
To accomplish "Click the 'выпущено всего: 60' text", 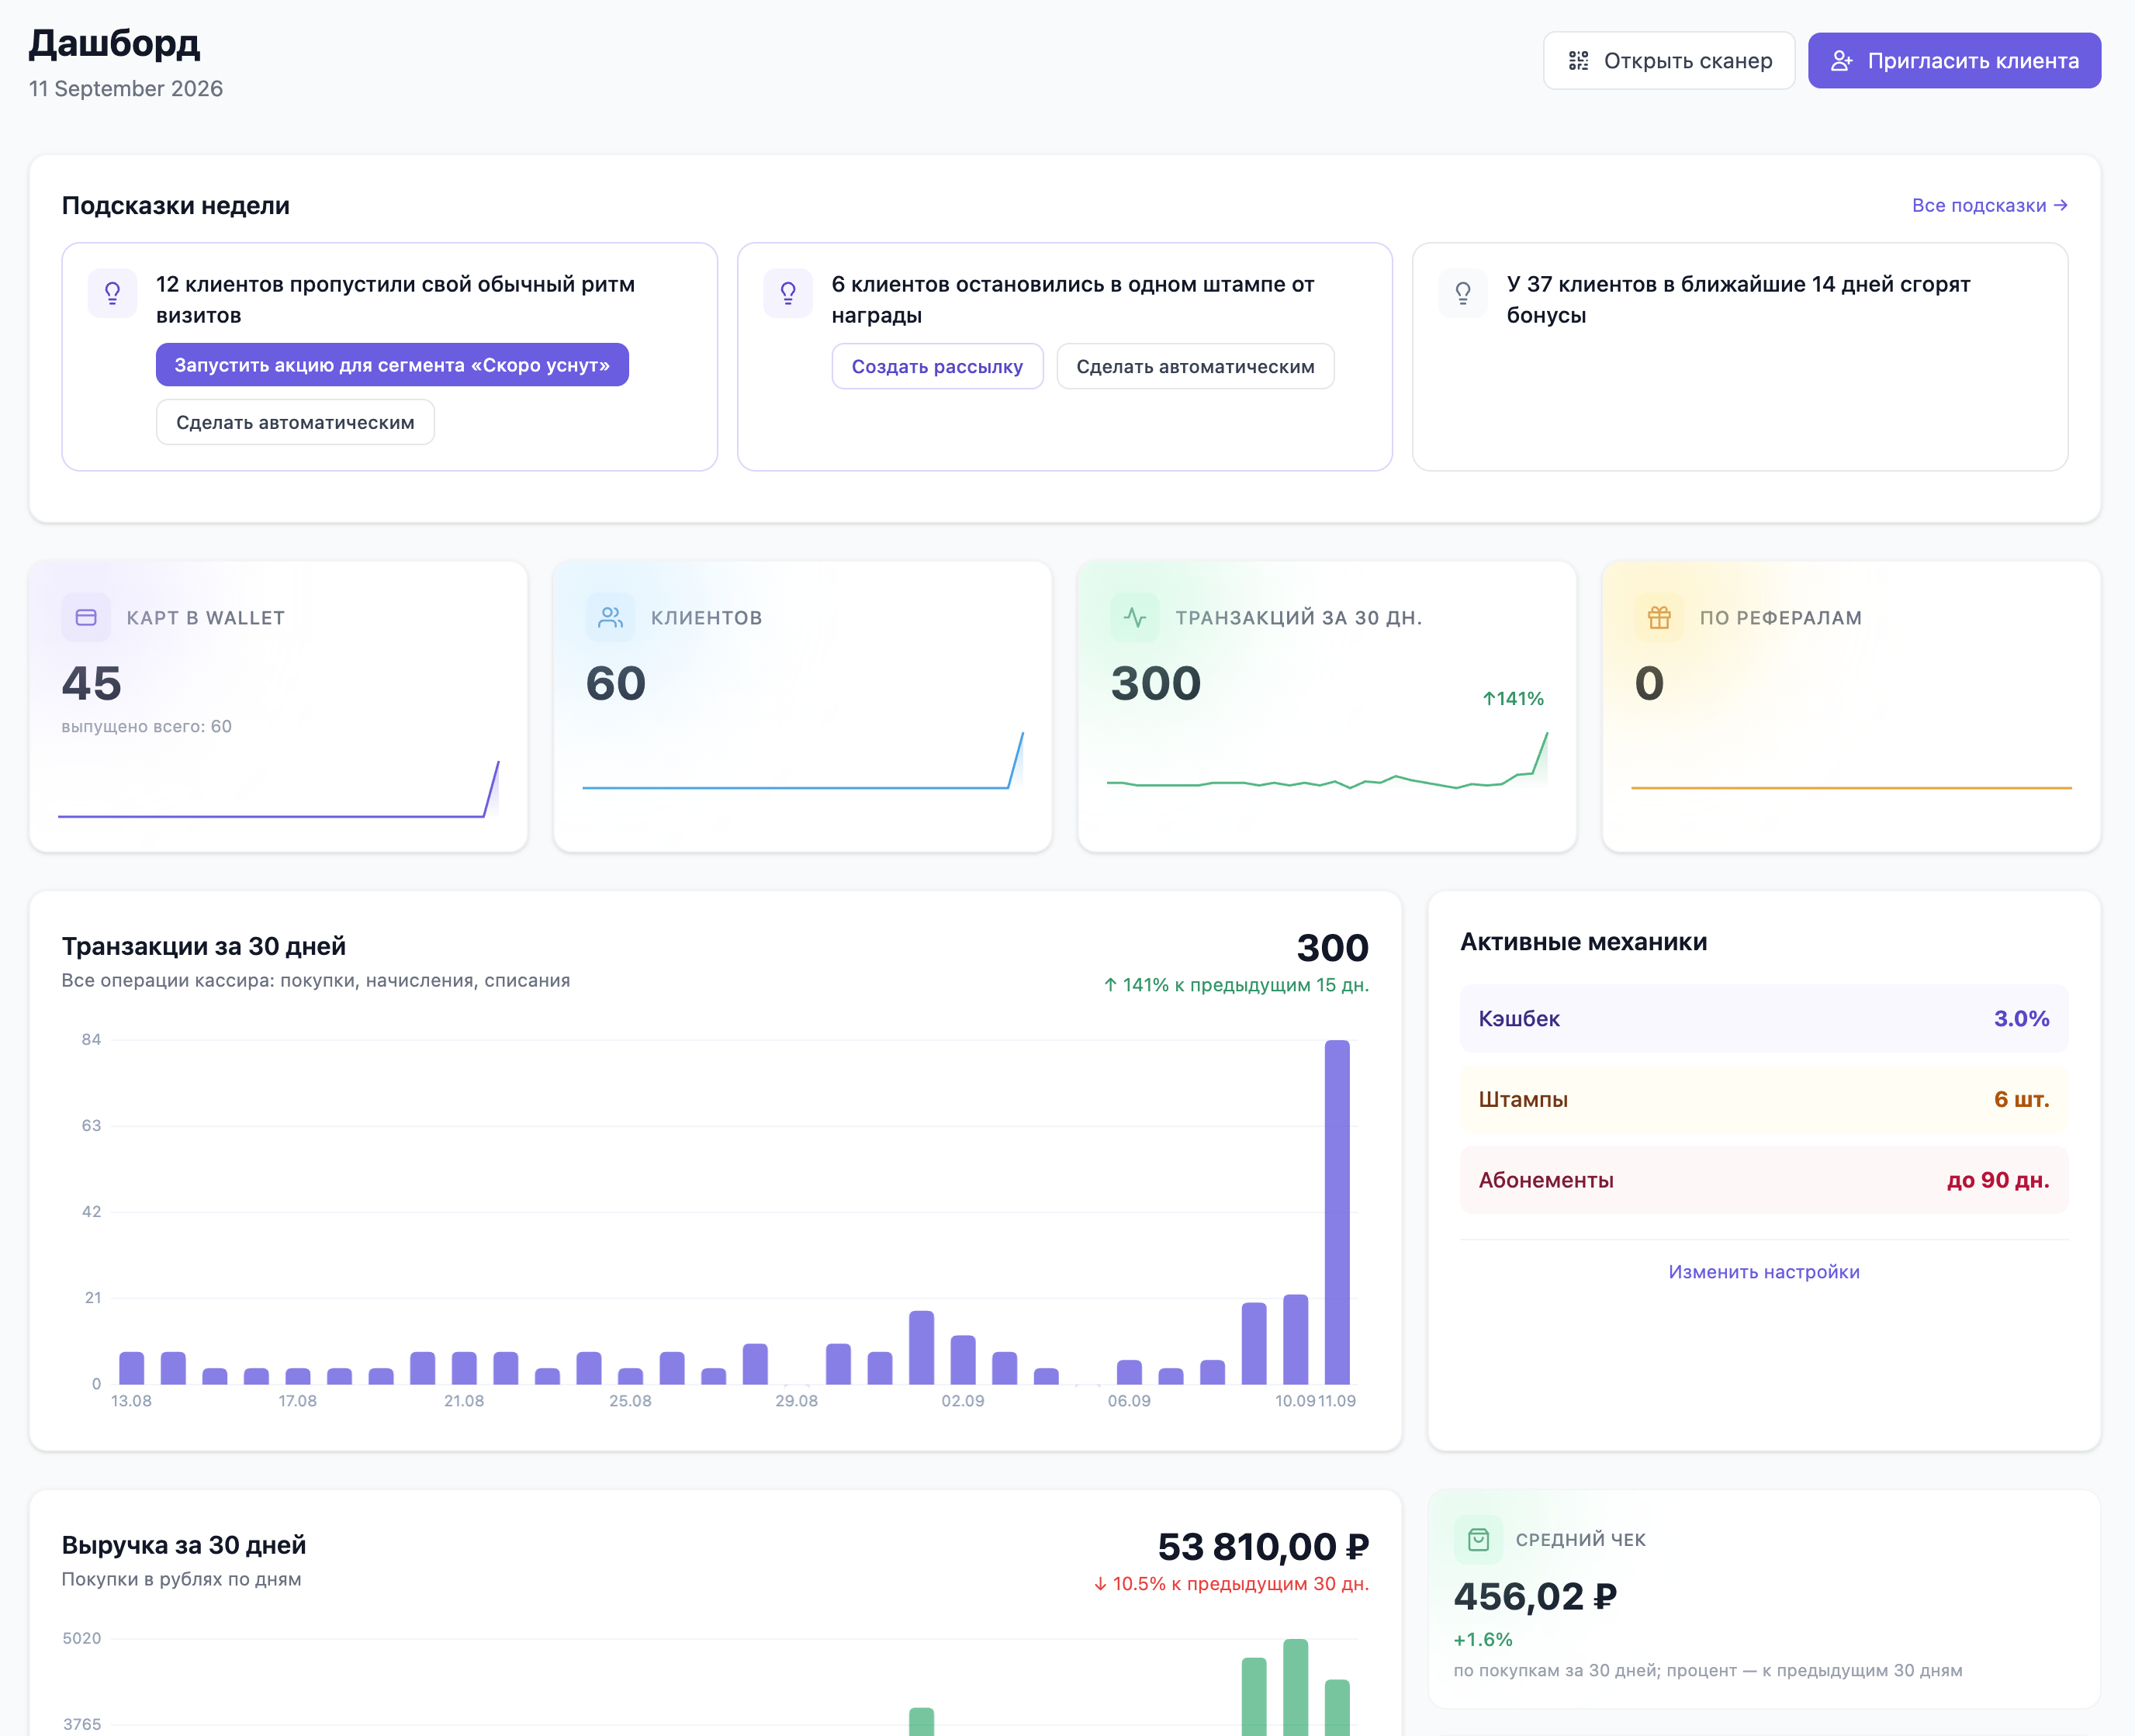I will (147, 726).
